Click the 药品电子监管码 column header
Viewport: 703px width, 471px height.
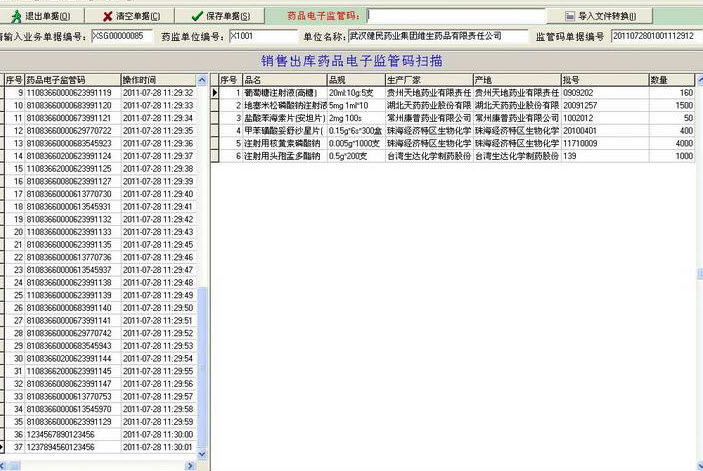click(x=73, y=80)
